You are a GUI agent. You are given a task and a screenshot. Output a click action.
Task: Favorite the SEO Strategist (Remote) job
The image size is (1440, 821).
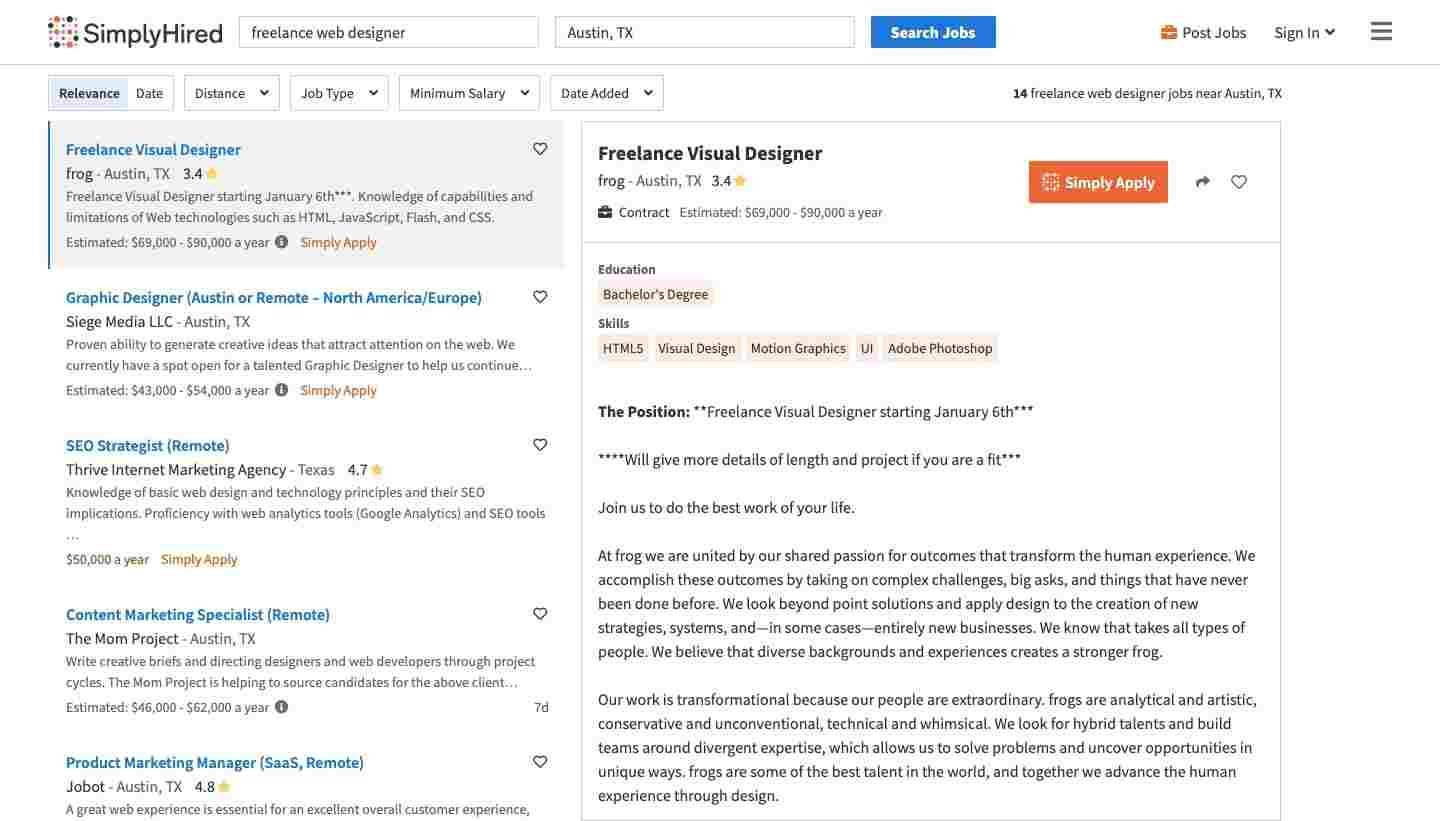pos(540,445)
